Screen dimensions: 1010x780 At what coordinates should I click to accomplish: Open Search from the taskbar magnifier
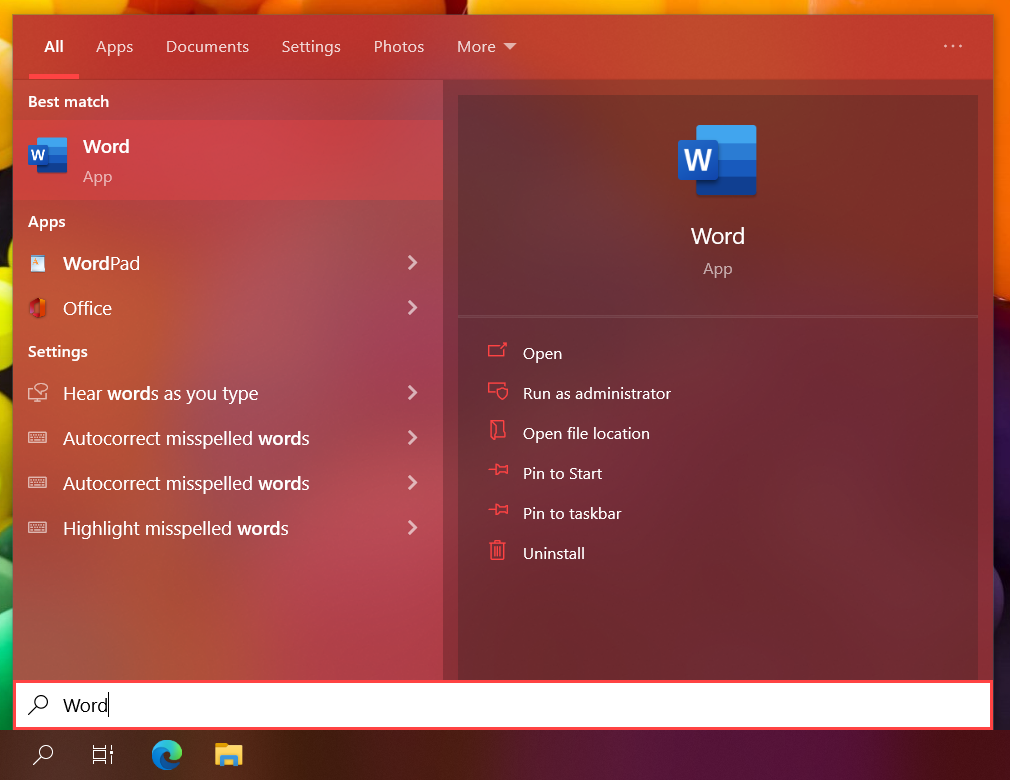[x=43, y=754]
